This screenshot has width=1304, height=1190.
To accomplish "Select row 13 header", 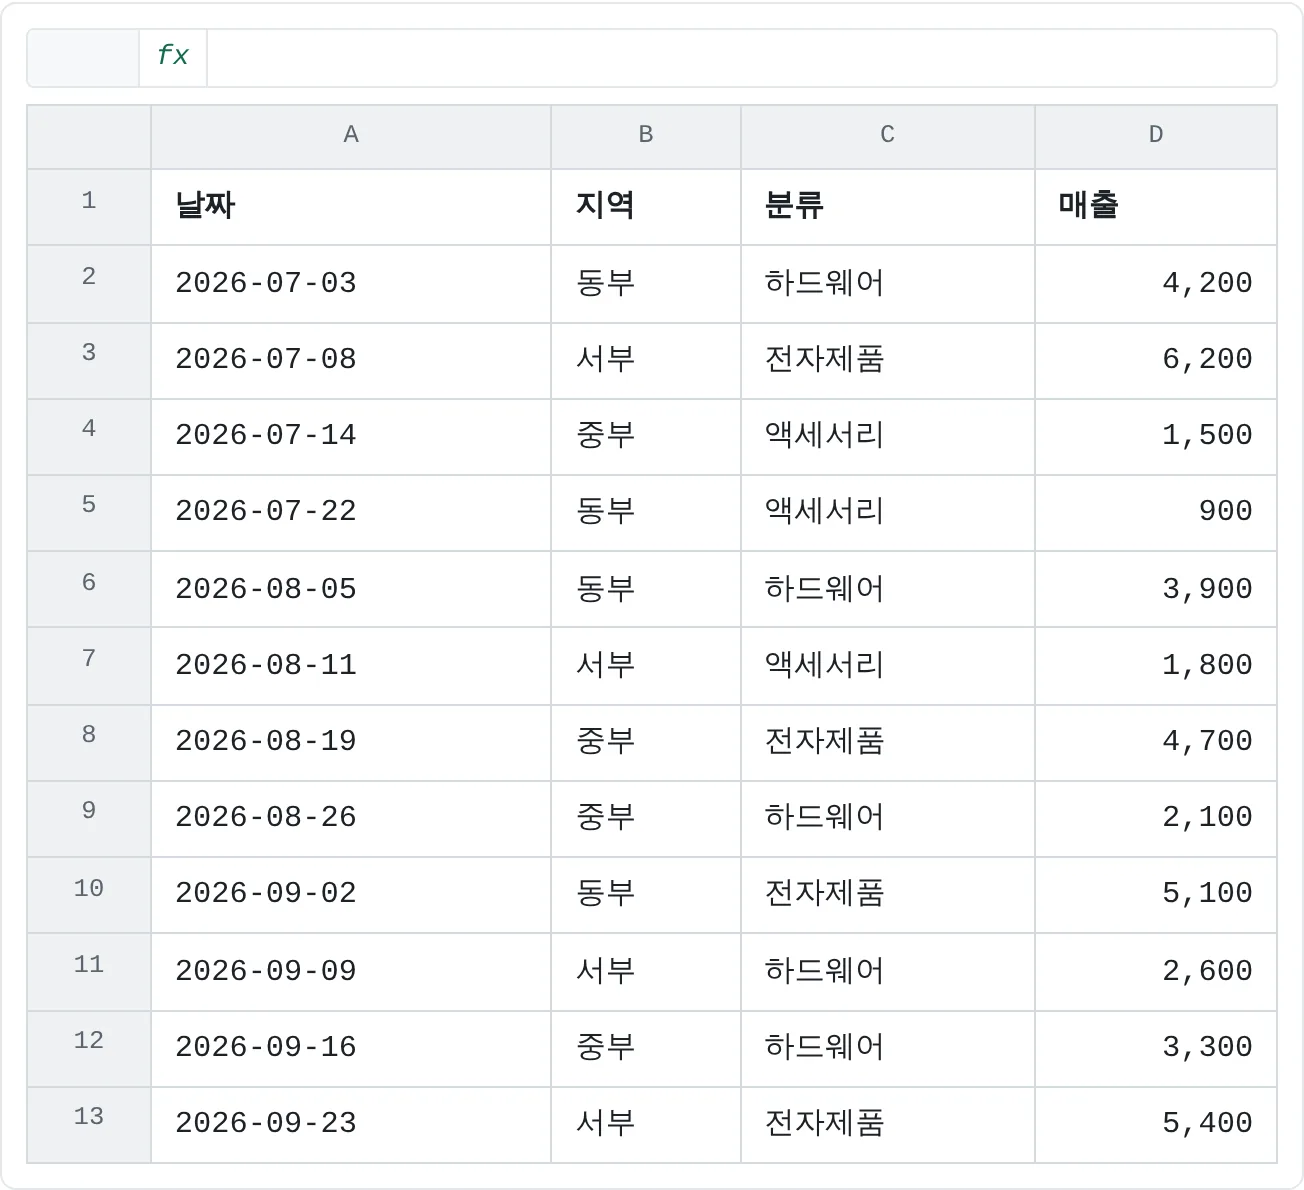I will coord(89,1125).
